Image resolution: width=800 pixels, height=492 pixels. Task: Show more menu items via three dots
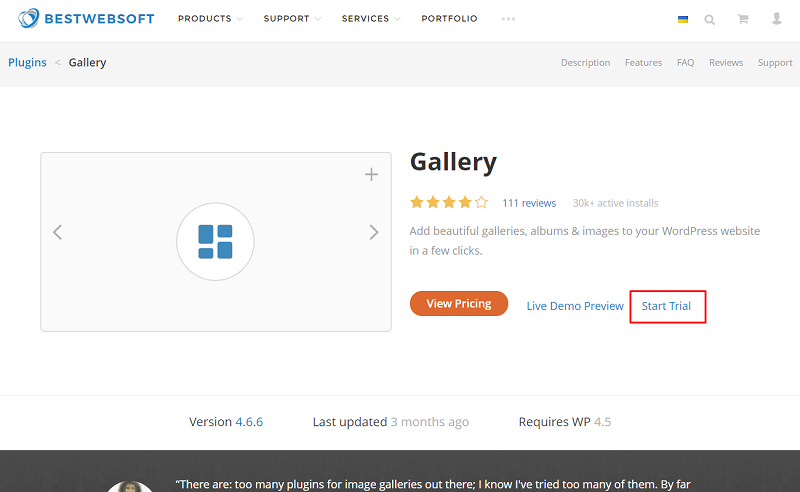(508, 19)
